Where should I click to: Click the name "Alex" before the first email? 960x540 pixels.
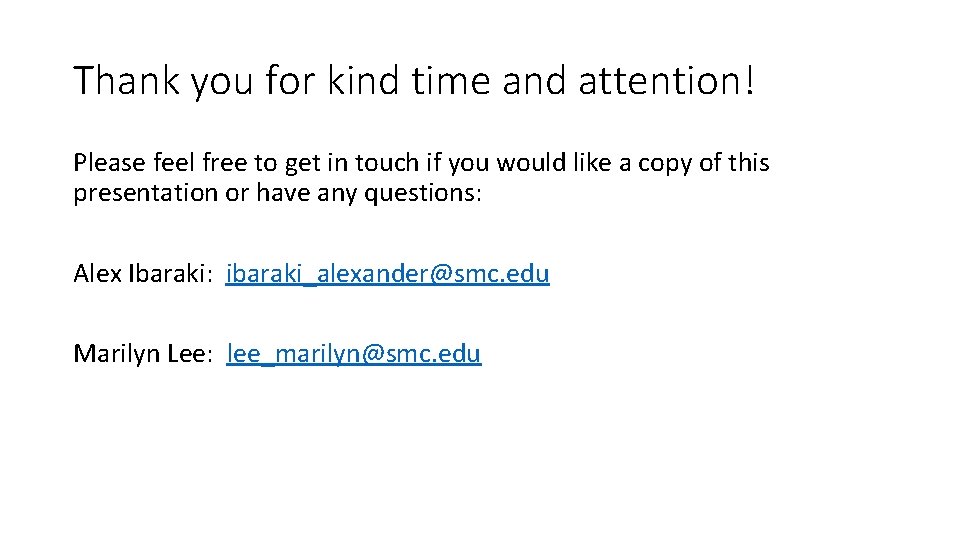[97, 273]
